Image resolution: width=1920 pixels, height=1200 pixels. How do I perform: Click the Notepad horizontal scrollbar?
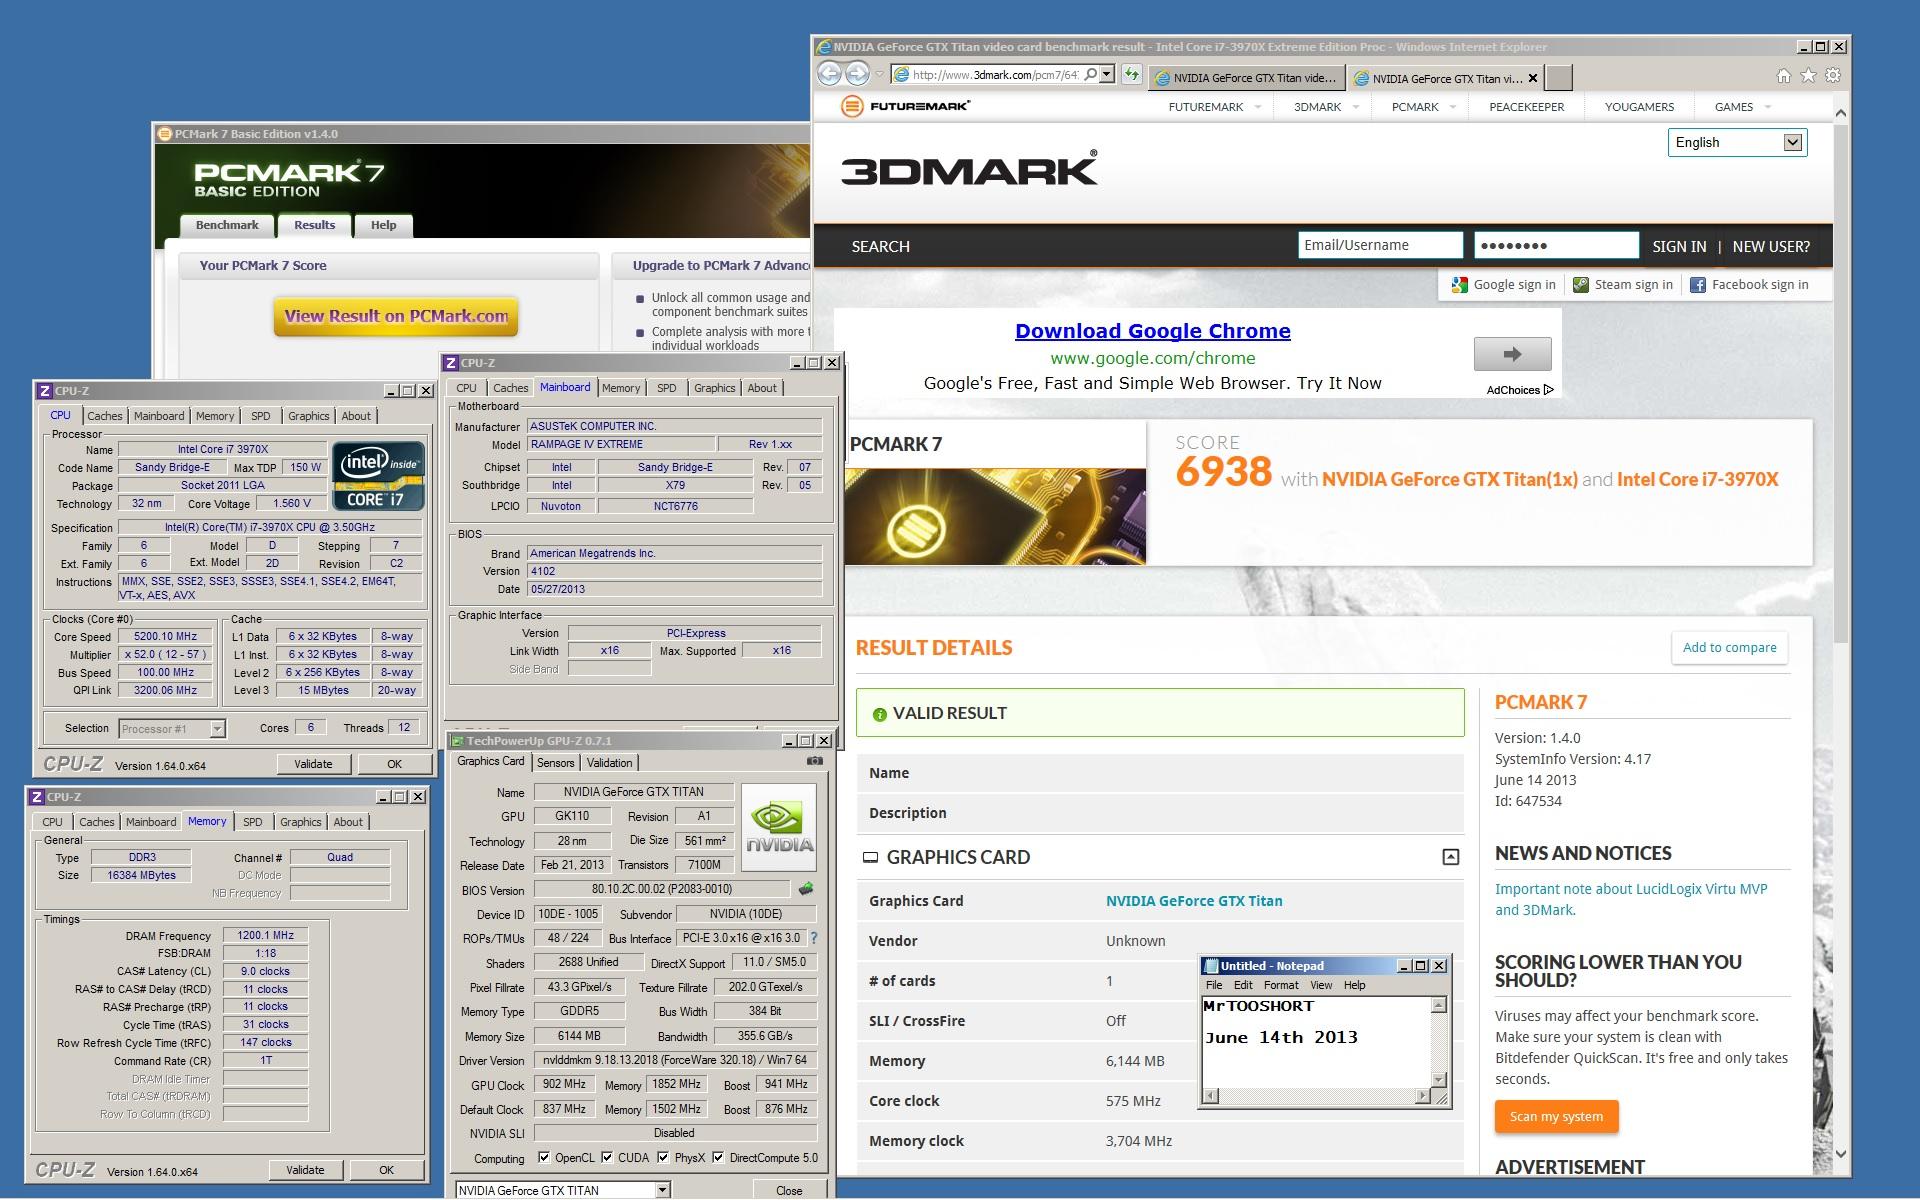(x=1316, y=1096)
